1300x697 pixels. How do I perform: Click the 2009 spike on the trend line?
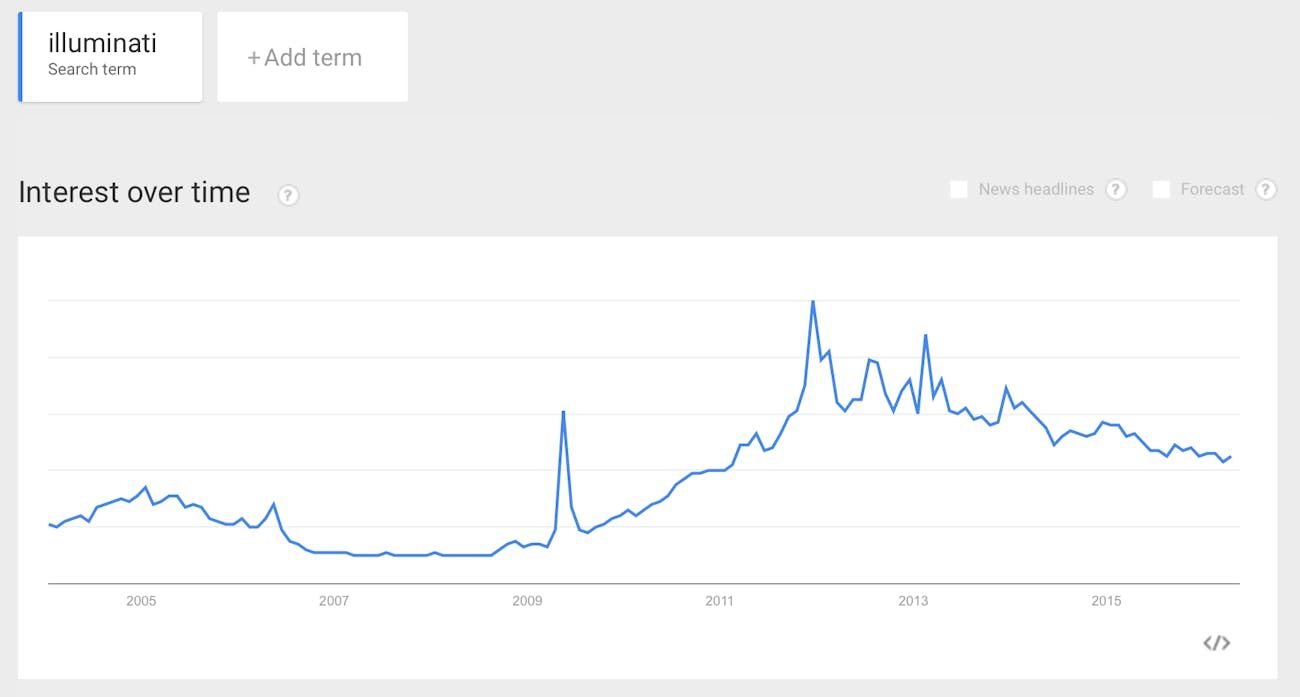[564, 411]
